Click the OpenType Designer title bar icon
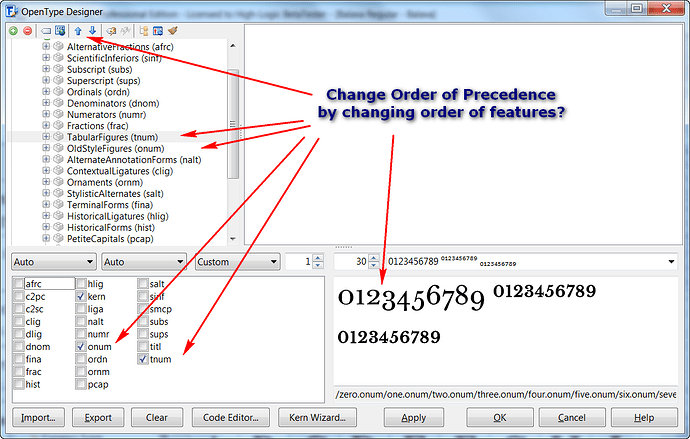Viewport: 690px width, 439px height. (x=11, y=11)
